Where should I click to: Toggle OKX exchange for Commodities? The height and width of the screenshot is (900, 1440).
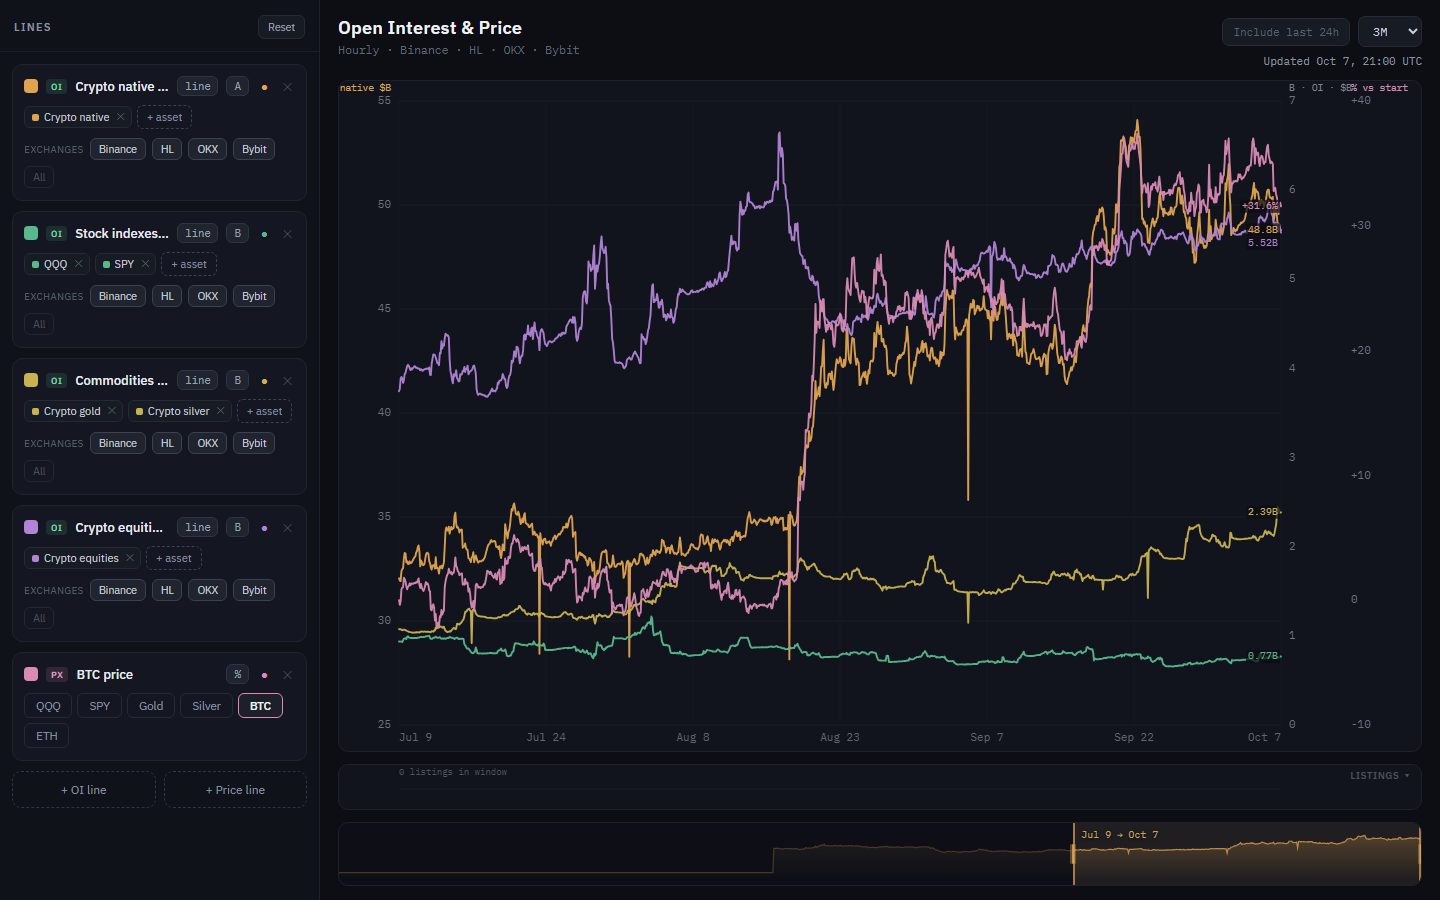click(208, 443)
